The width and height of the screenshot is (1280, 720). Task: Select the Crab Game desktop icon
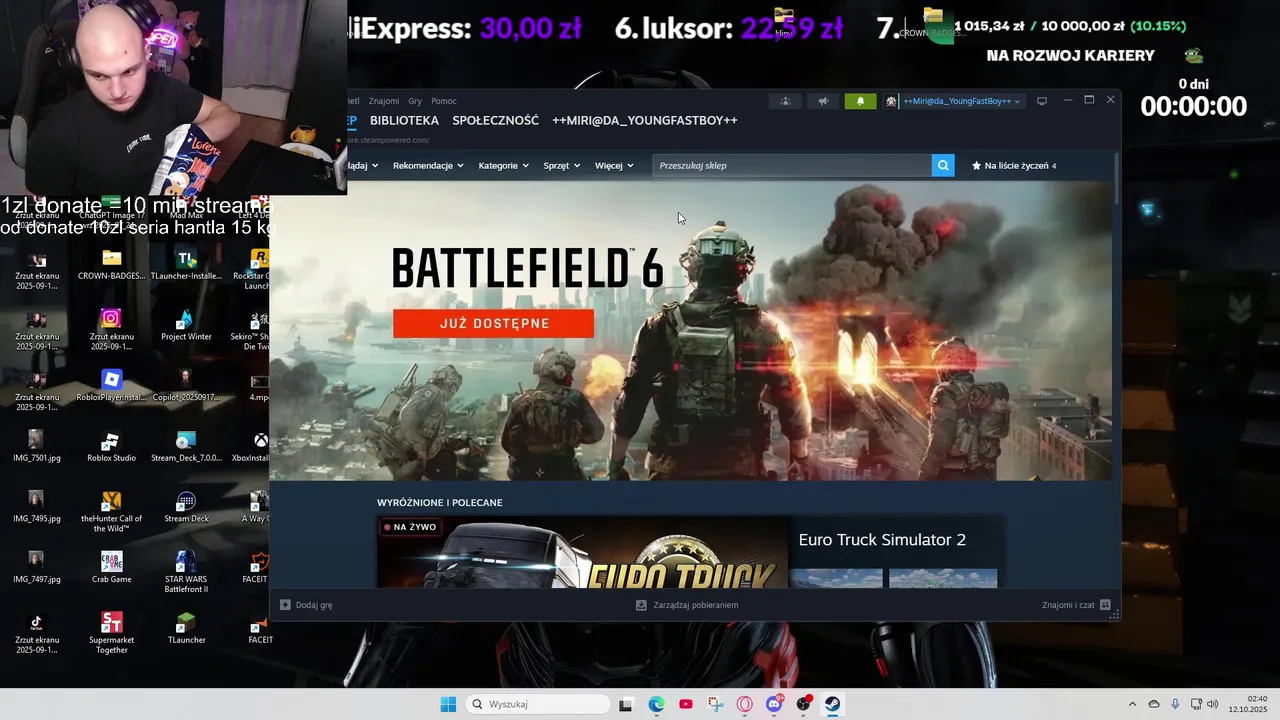(111, 567)
